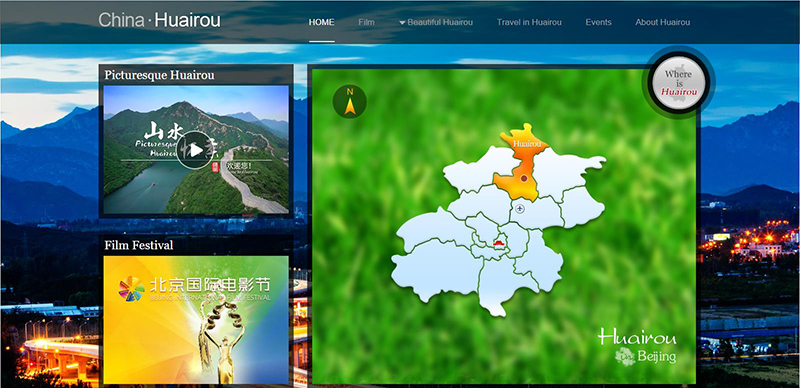This screenshot has width=800, height=388.
Task: Open Travel in Huairou menu
Action: tap(529, 22)
